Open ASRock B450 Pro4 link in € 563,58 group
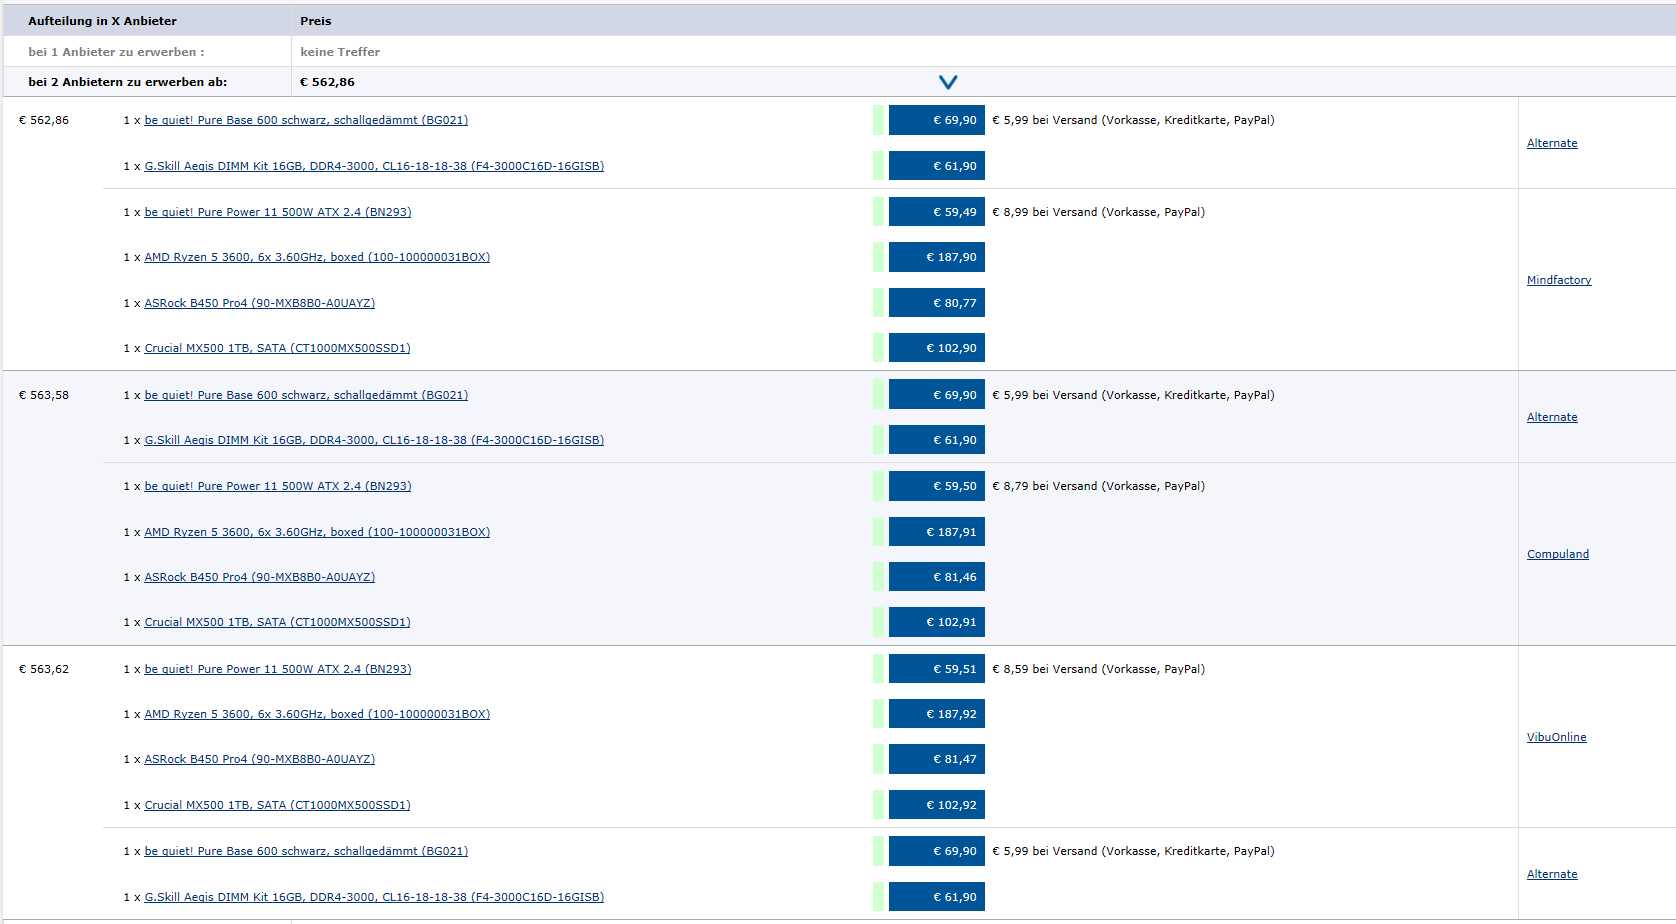1676x924 pixels. coord(260,577)
